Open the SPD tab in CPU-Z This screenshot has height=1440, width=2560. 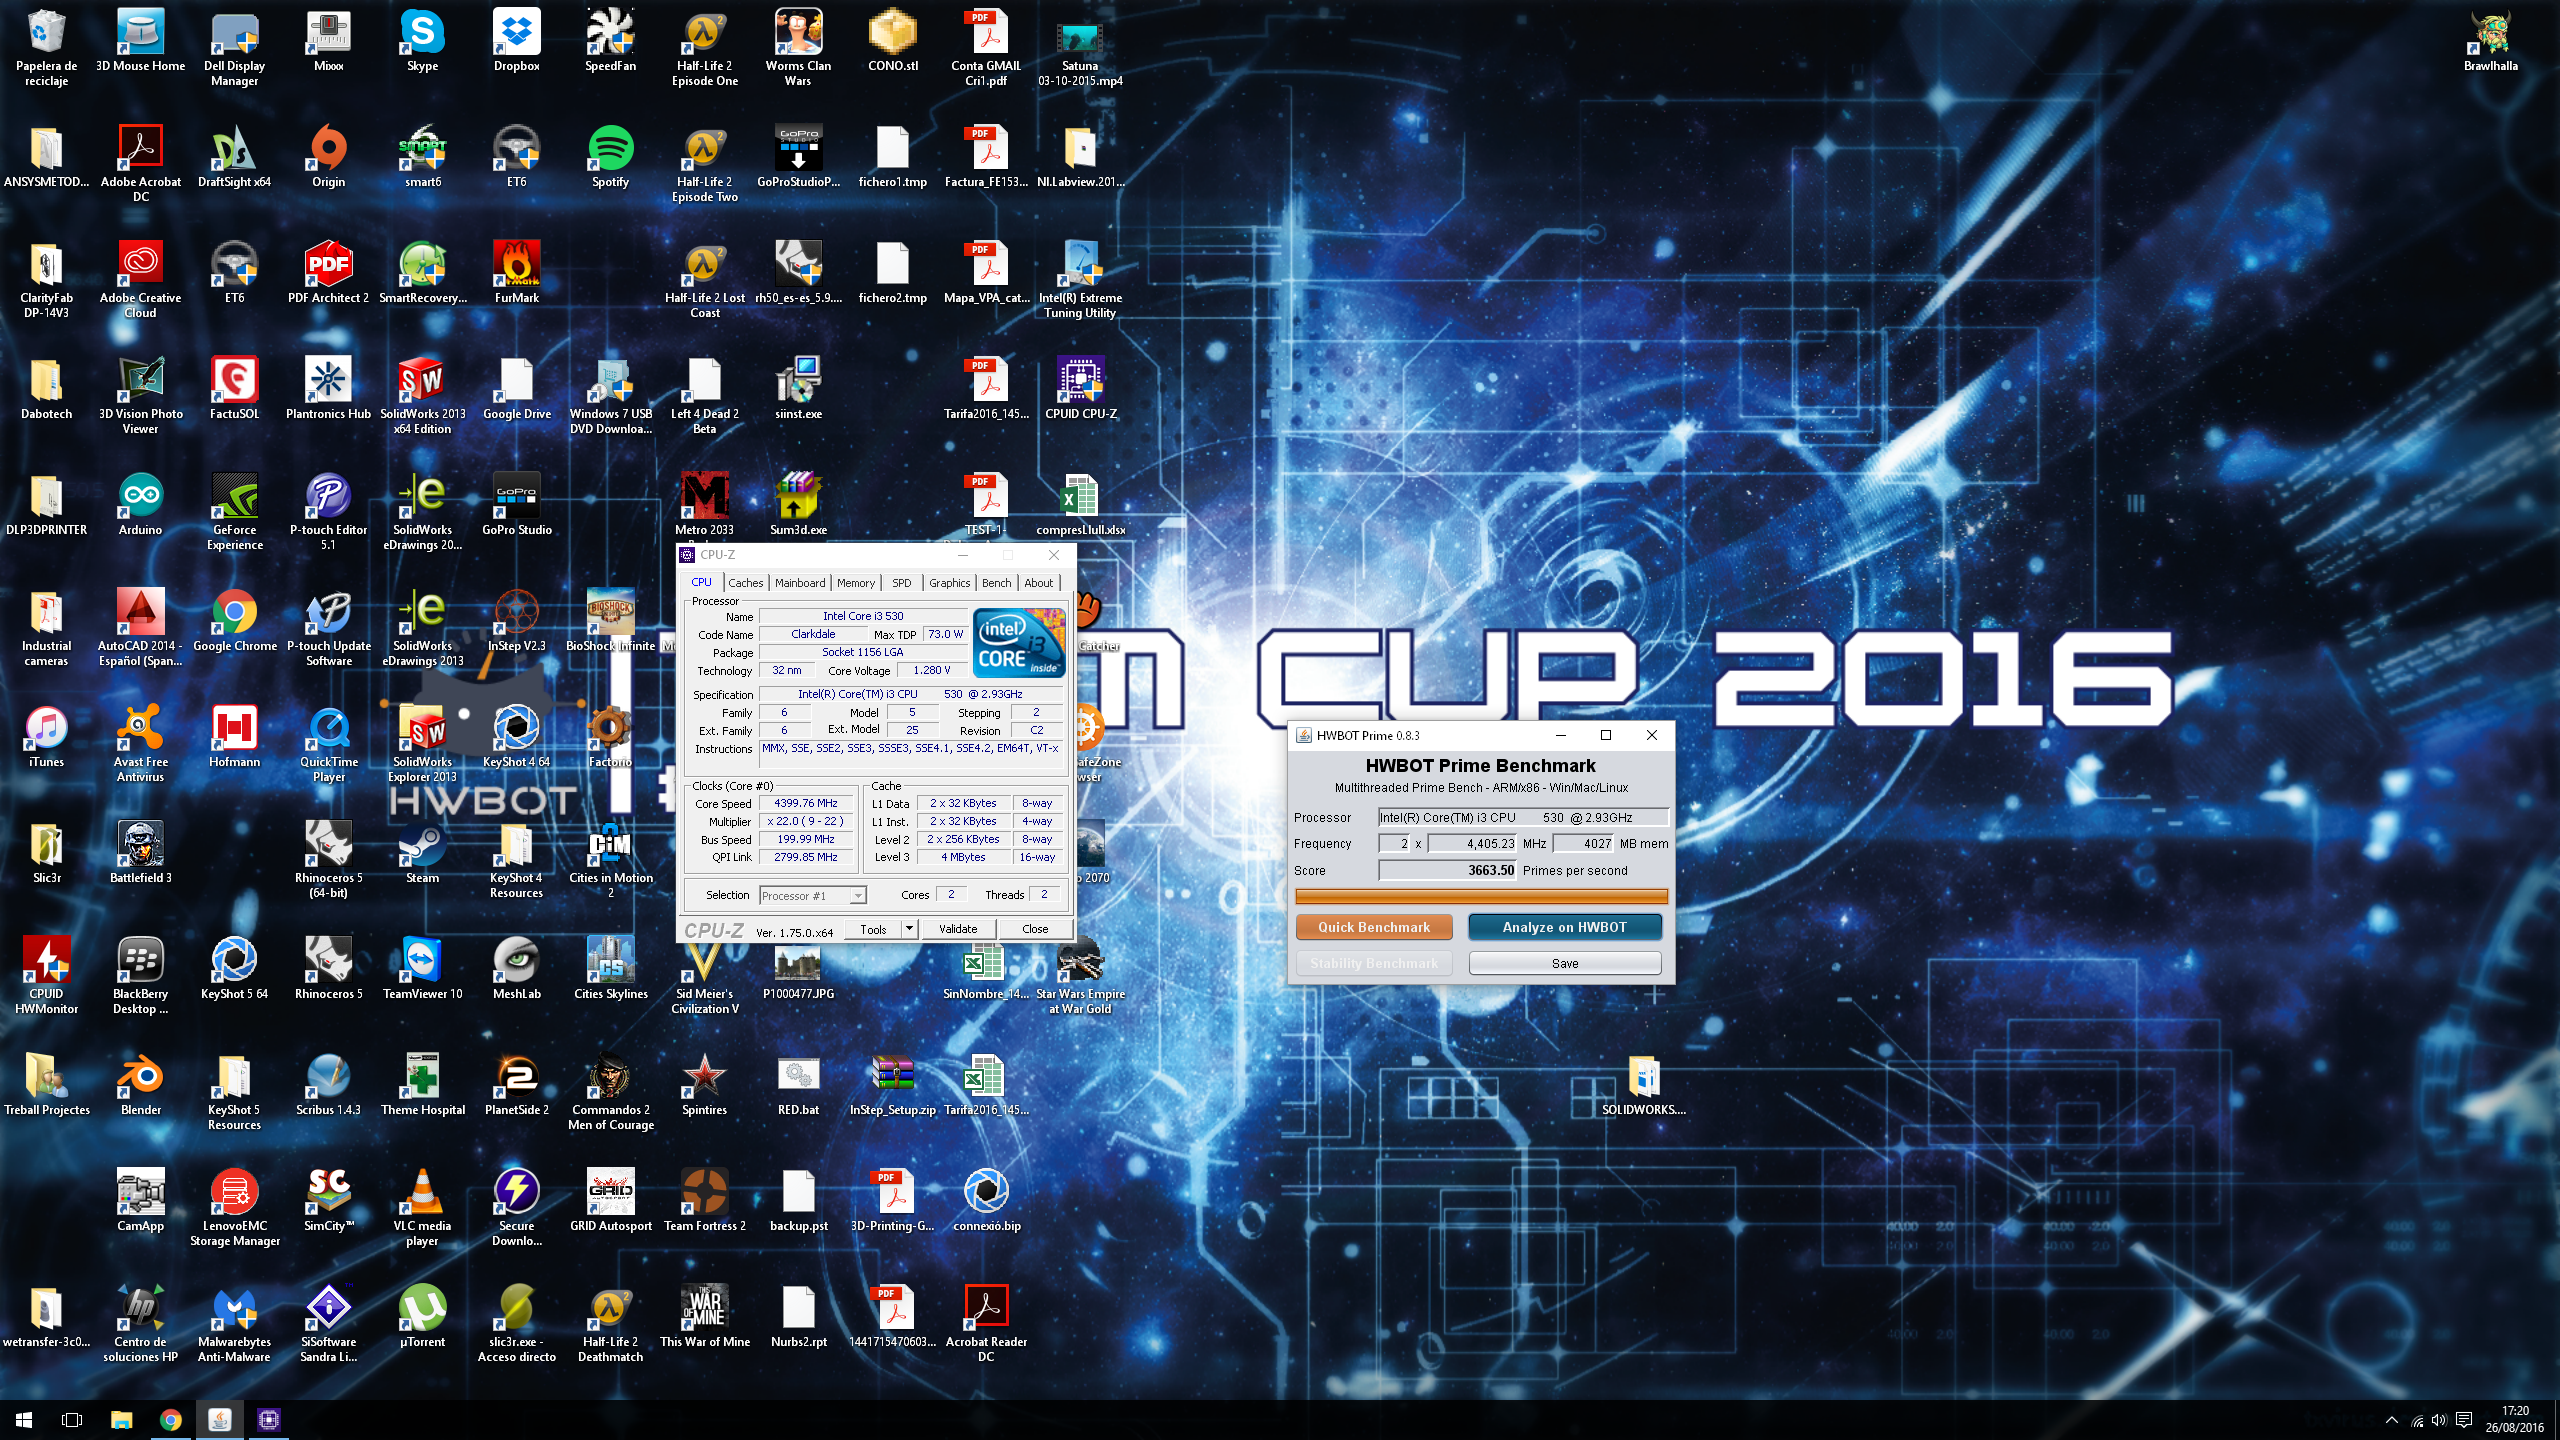pos(901,583)
